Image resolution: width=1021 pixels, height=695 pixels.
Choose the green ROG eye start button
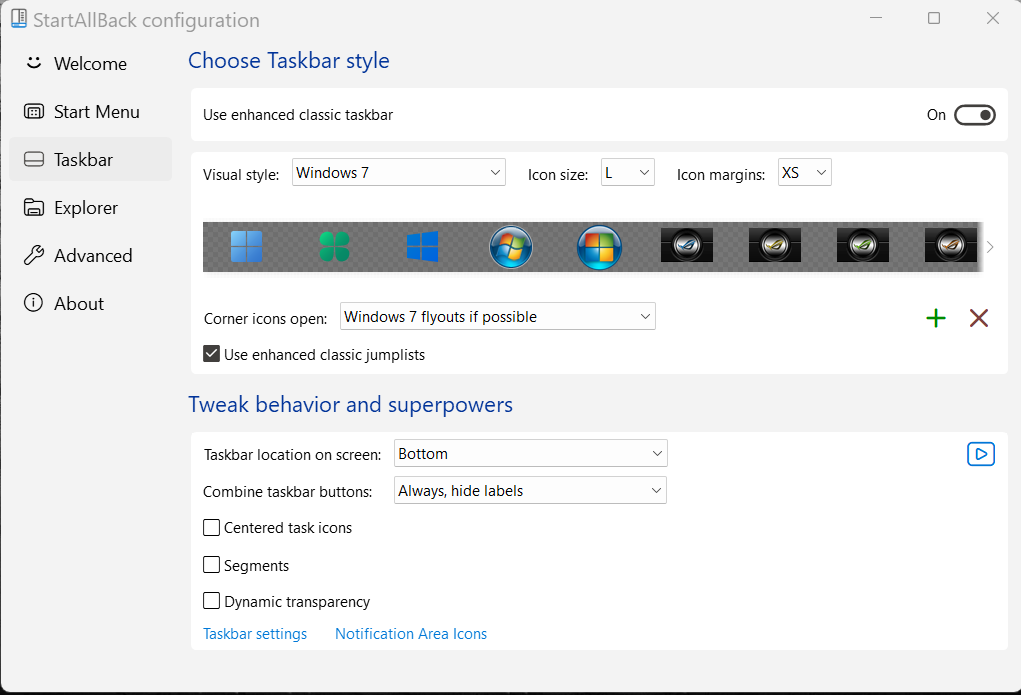(863, 246)
